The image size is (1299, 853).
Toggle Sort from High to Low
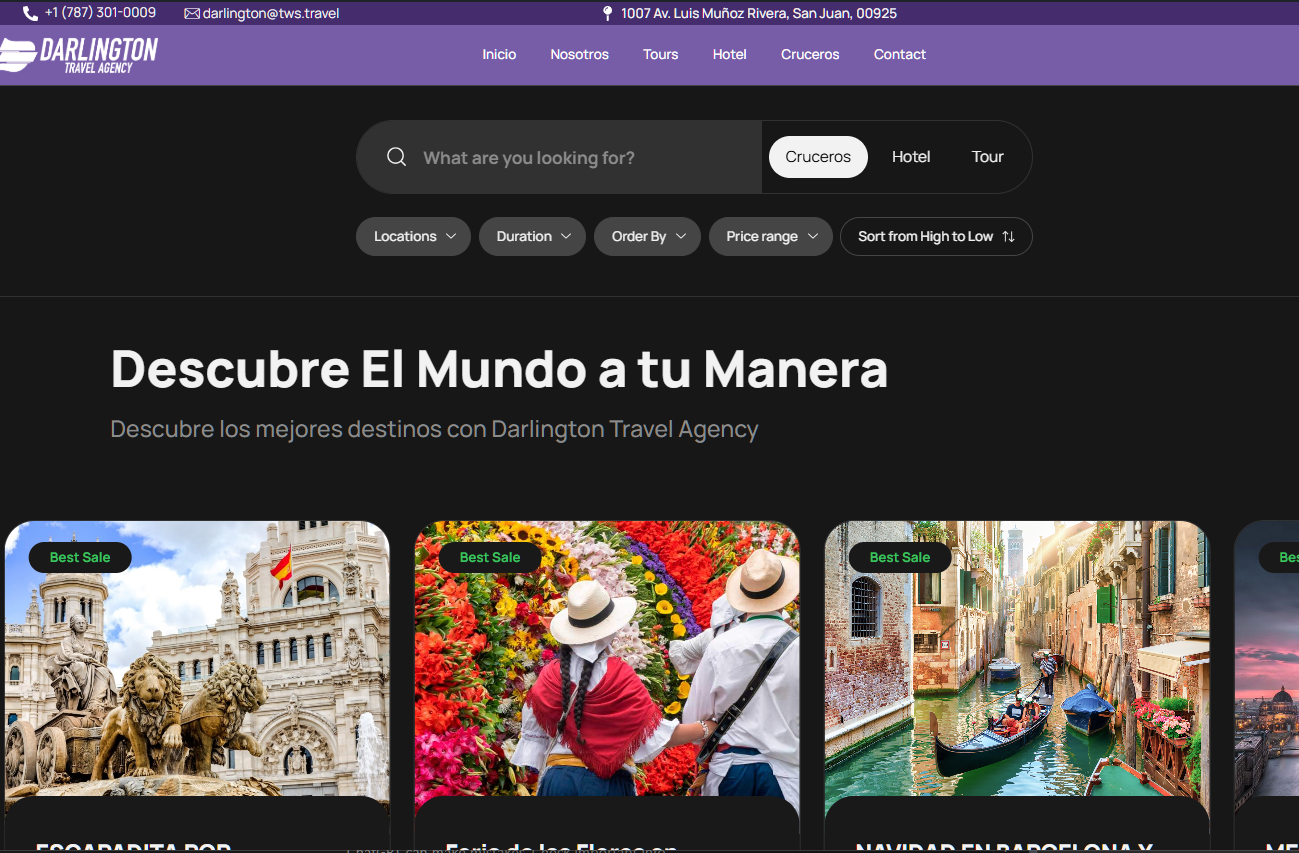pos(936,237)
